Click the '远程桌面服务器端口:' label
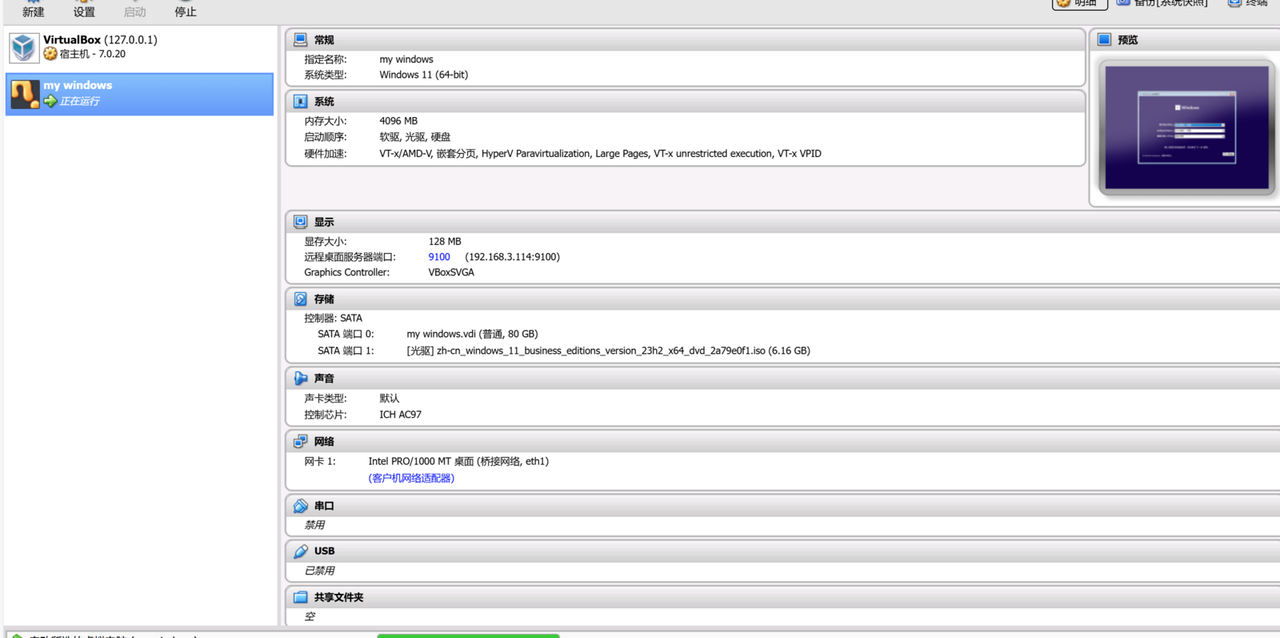This screenshot has height=638, width=1280. pos(350,257)
